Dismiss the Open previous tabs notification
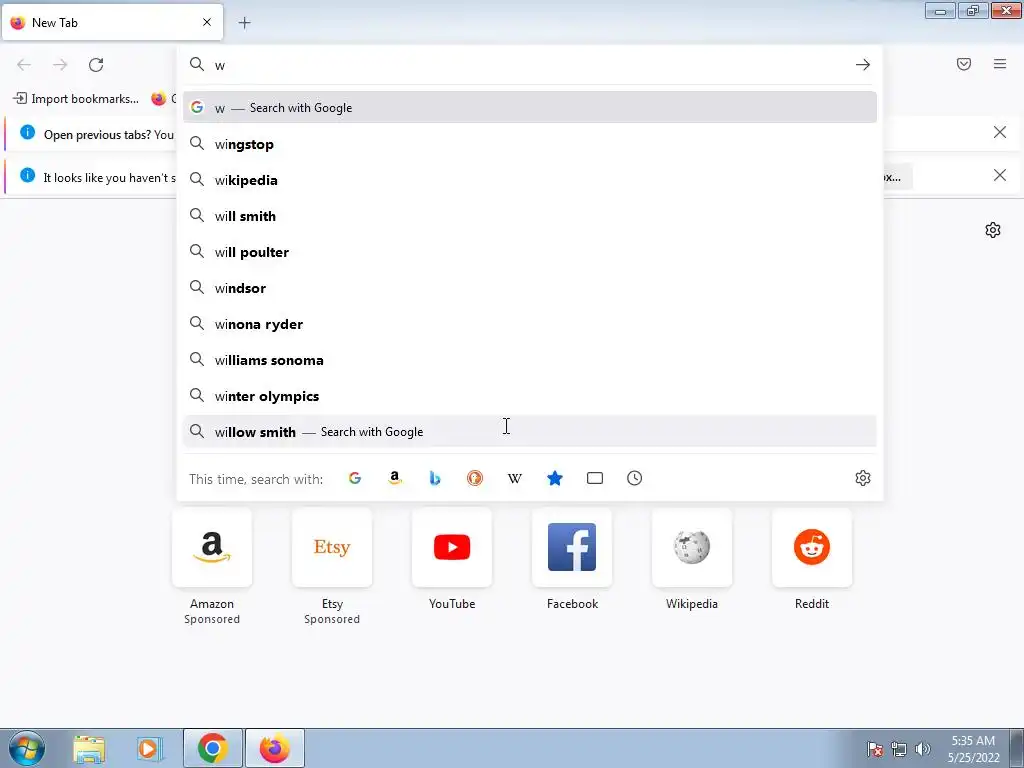Image resolution: width=1024 pixels, height=768 pixels. point(1000,133)
